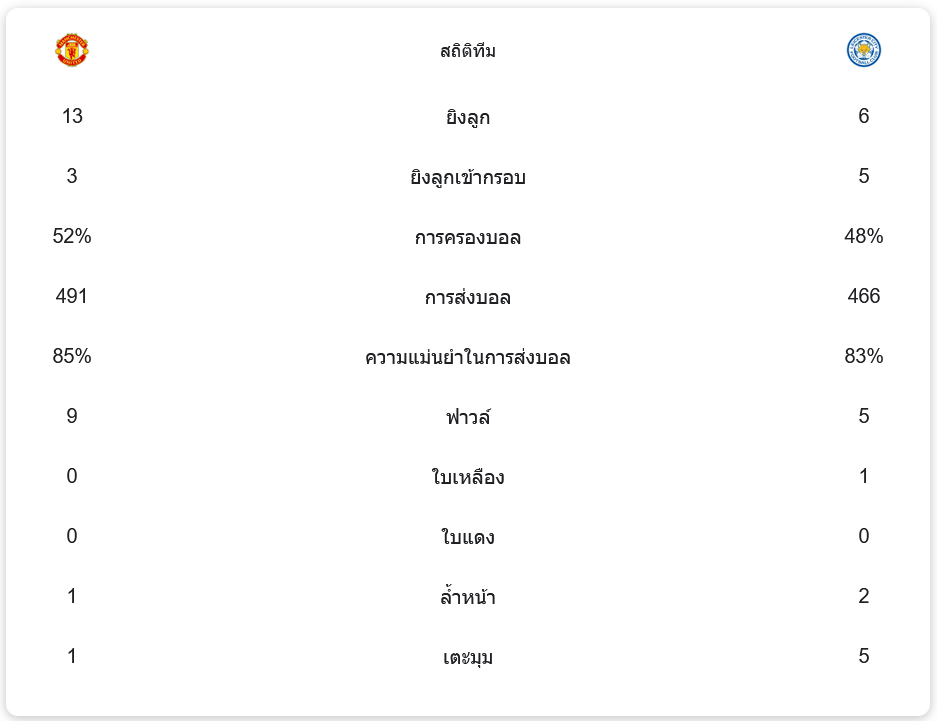Select the 85% pass accuracy value
Image resolution: width=937 pixels, height=721 pixels.
(x=72, y=356)
